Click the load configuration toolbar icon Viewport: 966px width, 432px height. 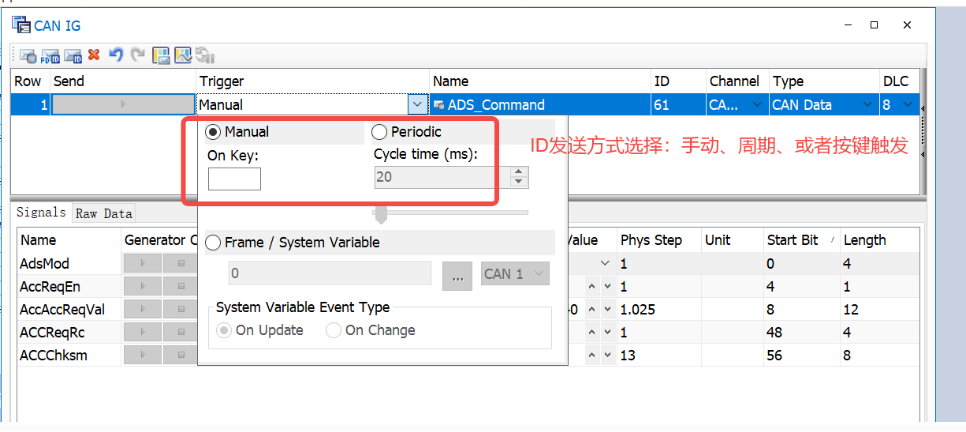[x=183, y=55]
